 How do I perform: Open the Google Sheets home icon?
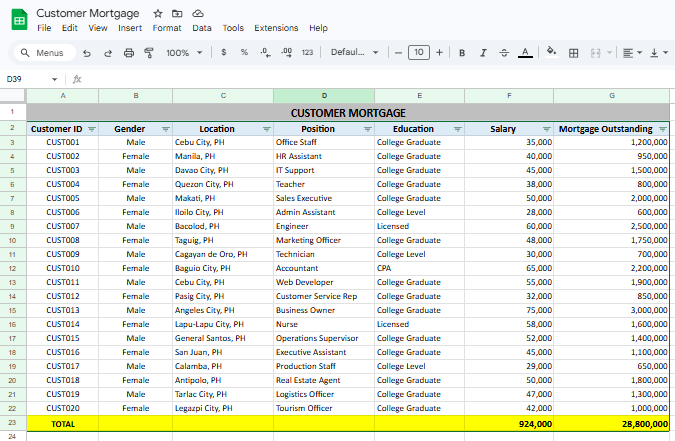click(19, 20)
